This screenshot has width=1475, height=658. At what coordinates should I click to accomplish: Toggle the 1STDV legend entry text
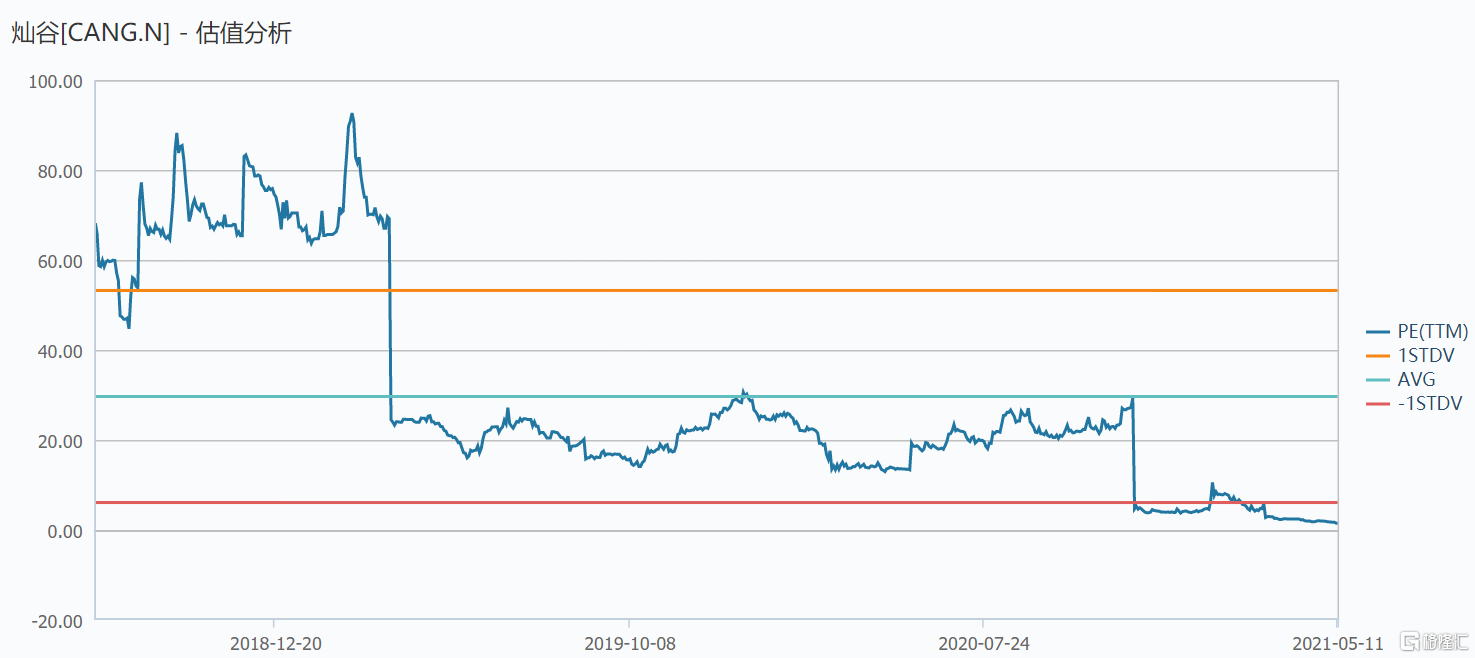1426,355
